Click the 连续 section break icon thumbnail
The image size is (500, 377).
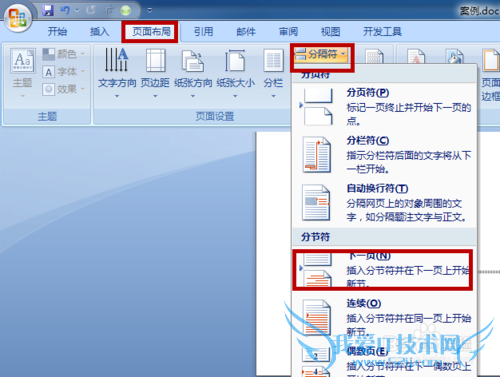[x=316, y=317]
